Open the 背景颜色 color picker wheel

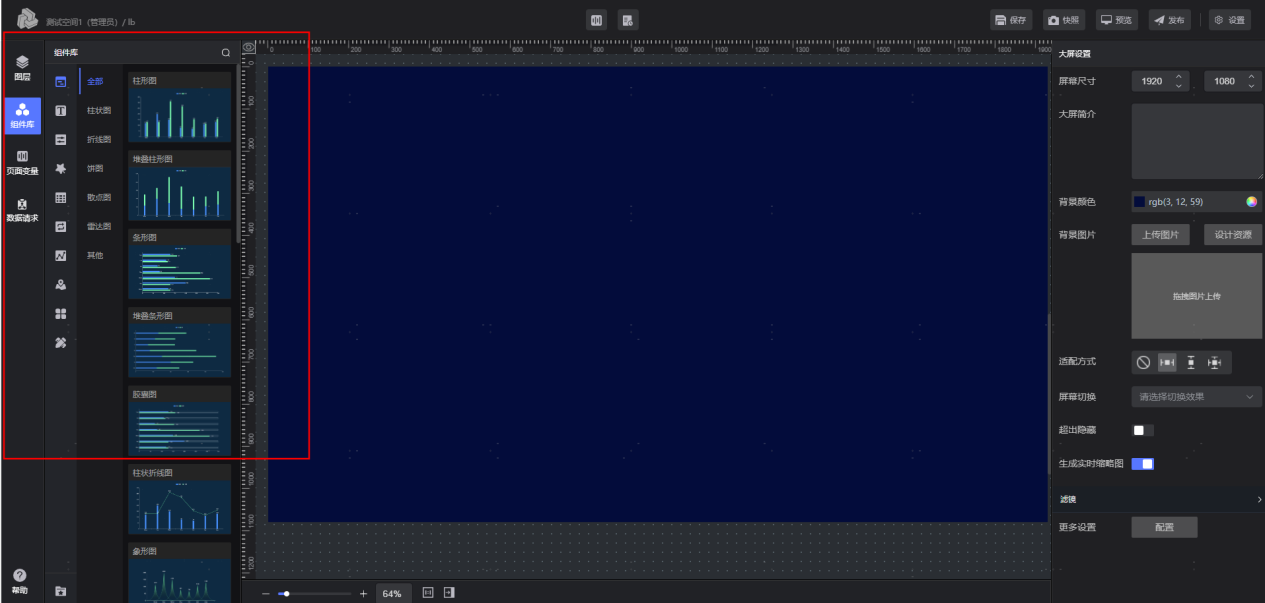click(x=1251, y=202)
